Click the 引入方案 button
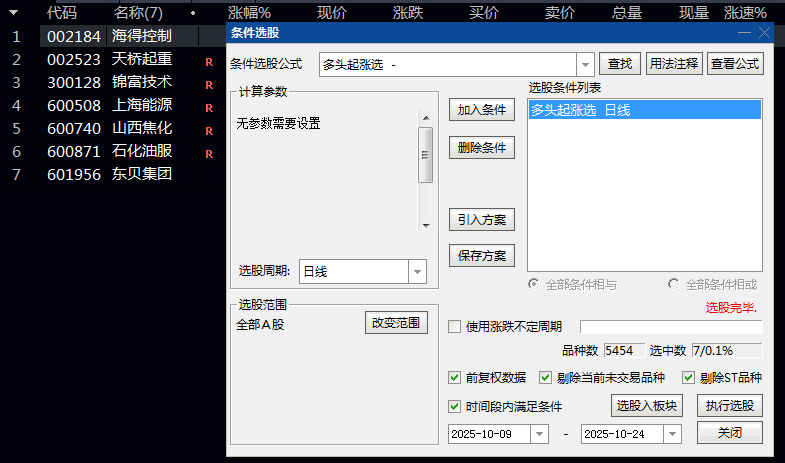This screenshot has width=785, height=463. point(482,220)
